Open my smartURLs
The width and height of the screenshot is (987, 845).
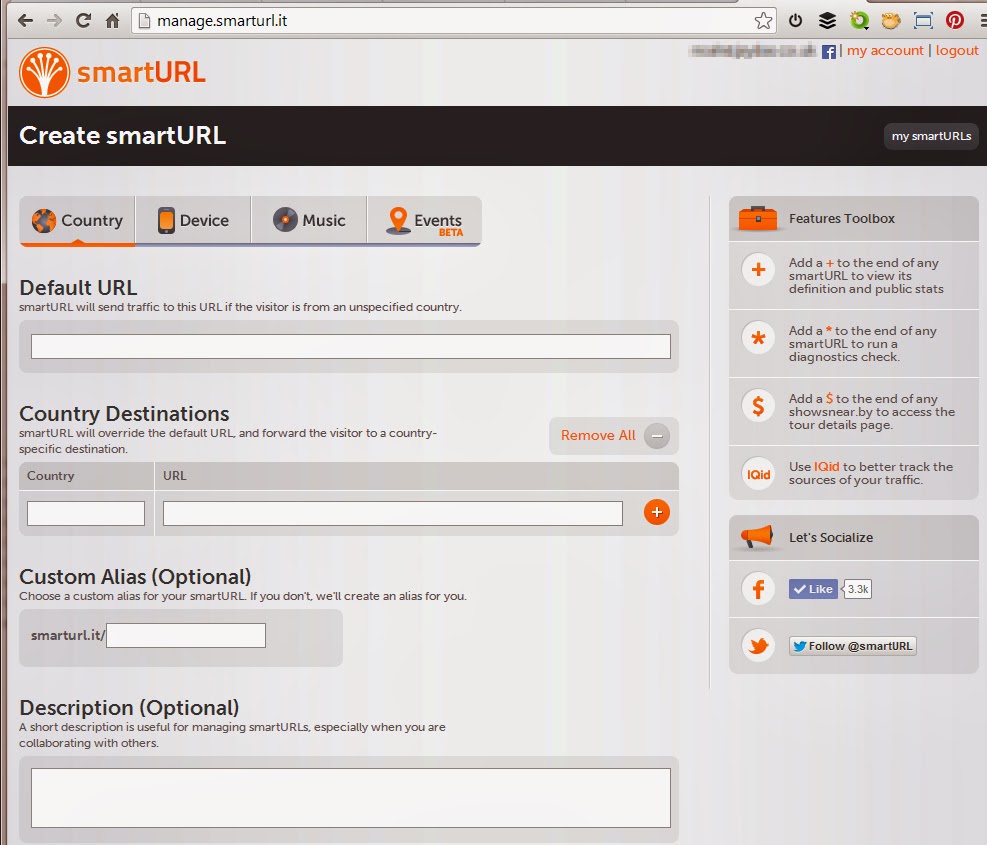click(930, 136)
